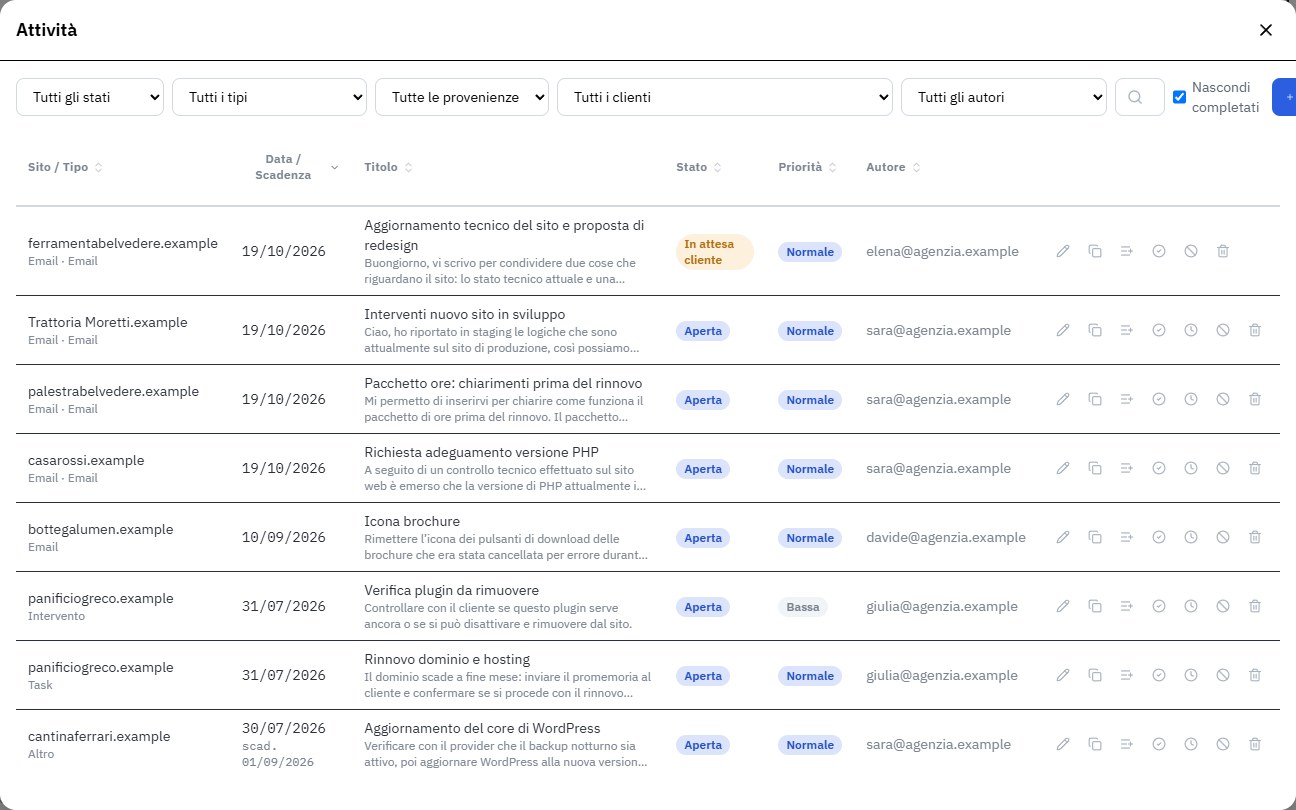Delete the Rinnovo dominio e hosting activity
The width and height of the screenshot is (1296, 810).
point(1255,675)
